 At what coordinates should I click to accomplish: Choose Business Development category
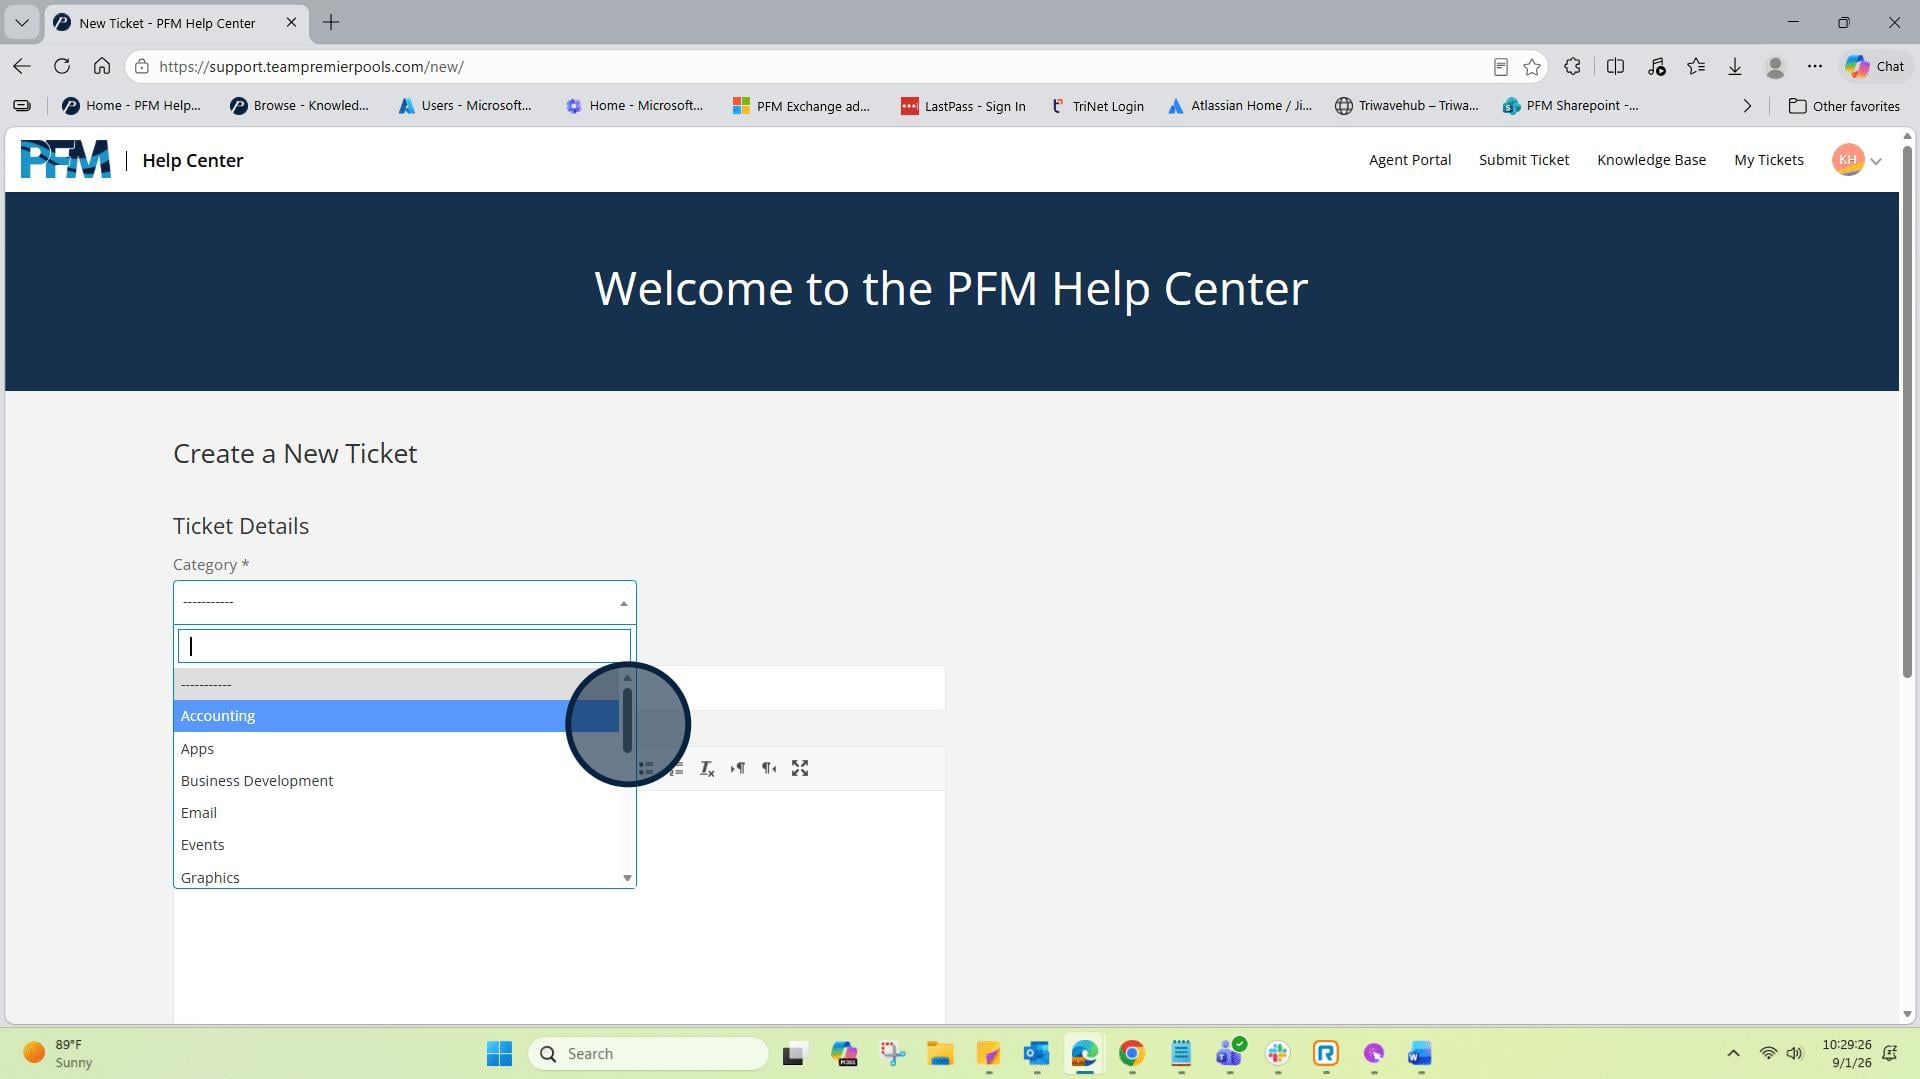[397, 781]
